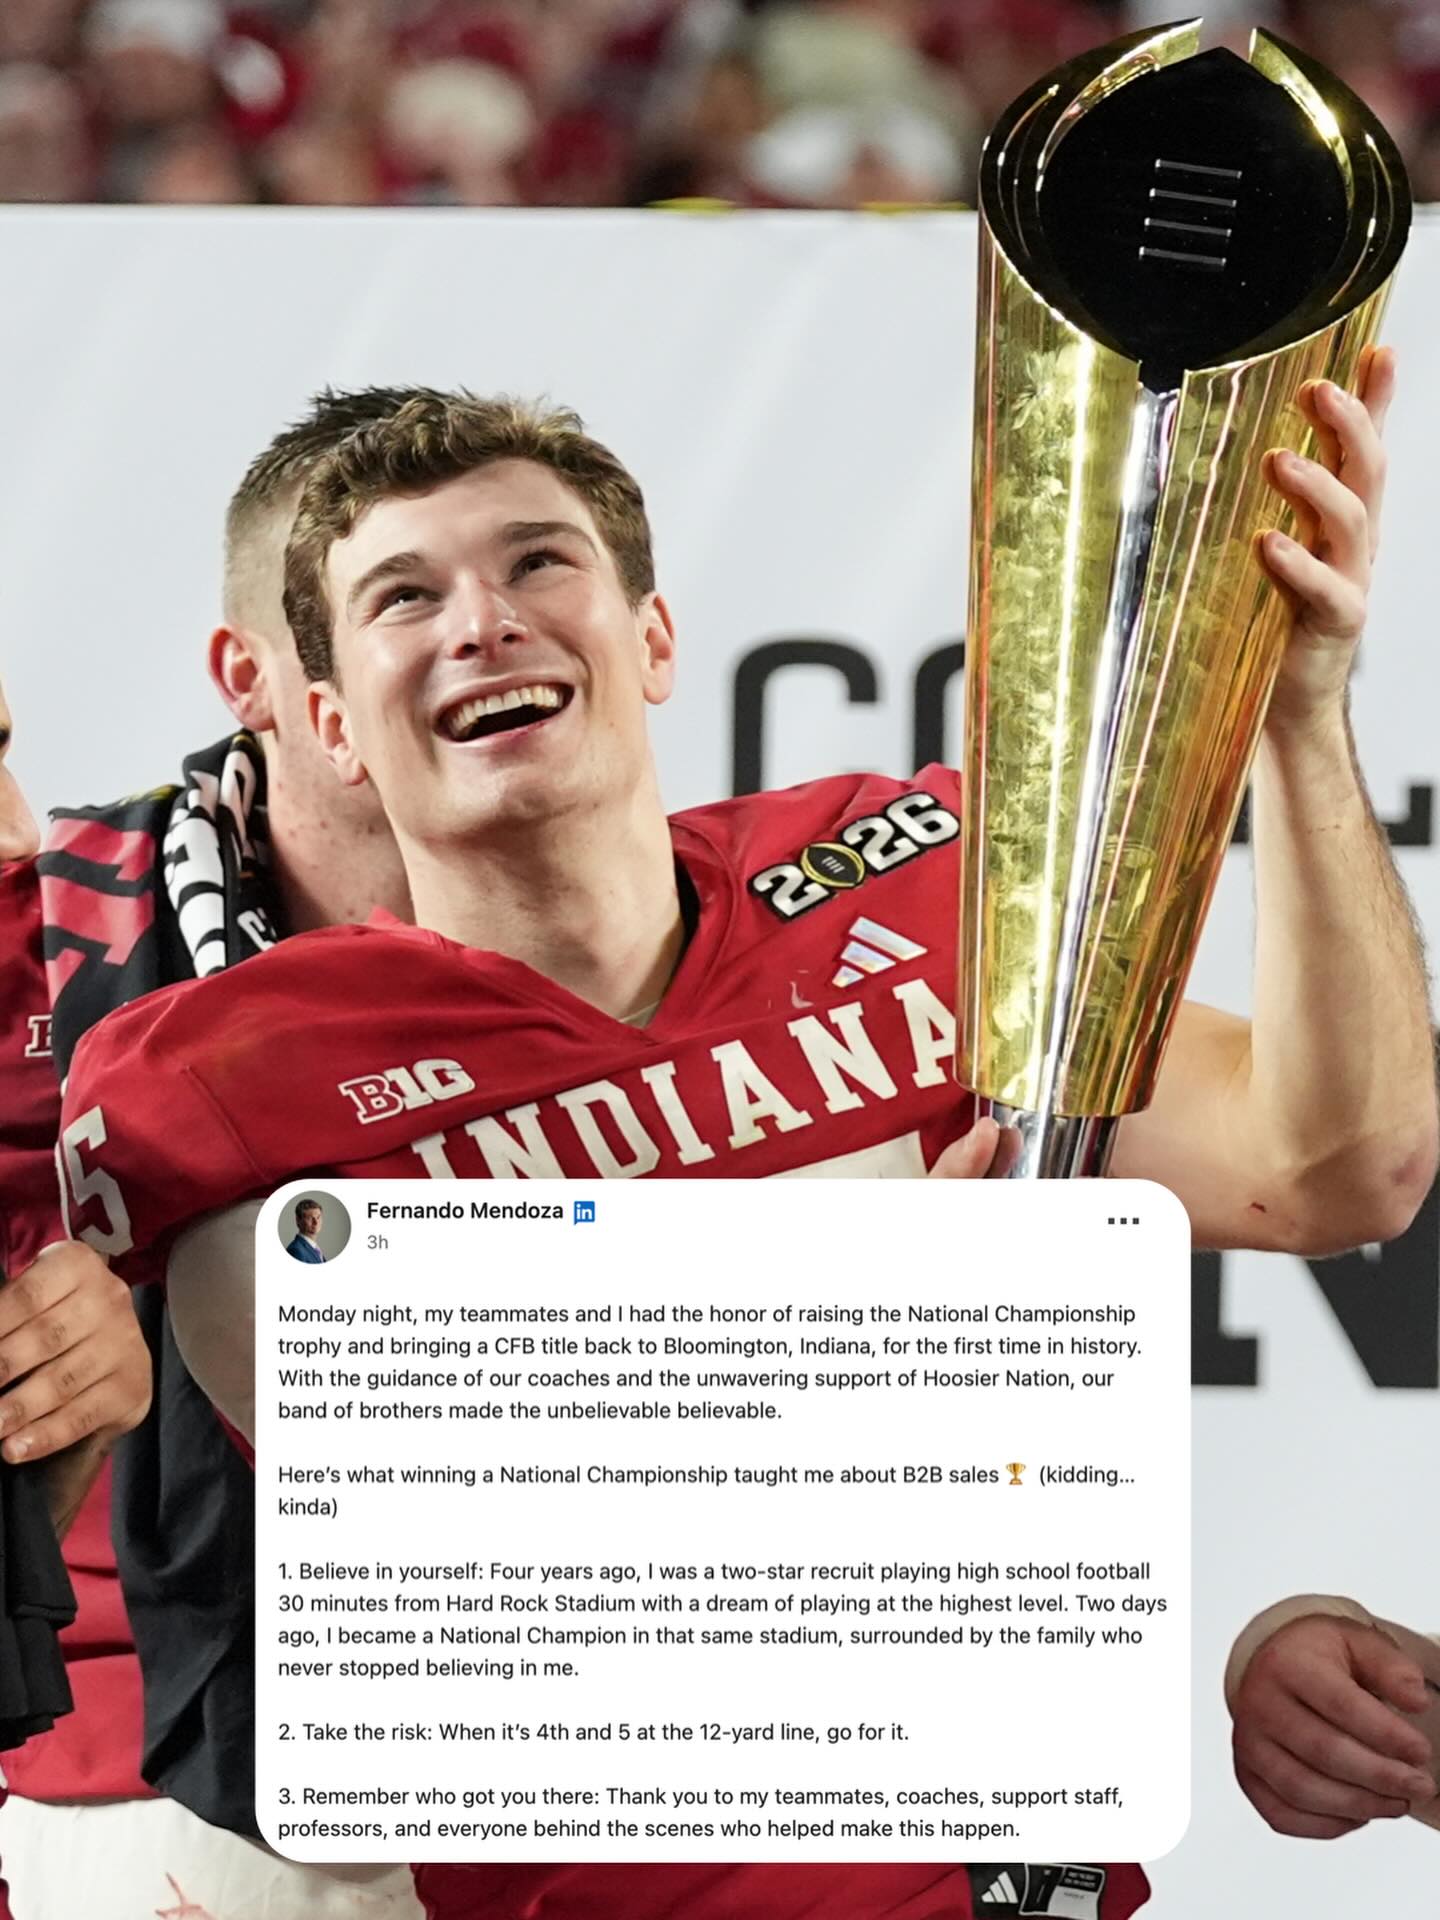The image size is (1440, 1920).
Task: Click the B1G conference logo on jersey
Action: click(407, 1093)
